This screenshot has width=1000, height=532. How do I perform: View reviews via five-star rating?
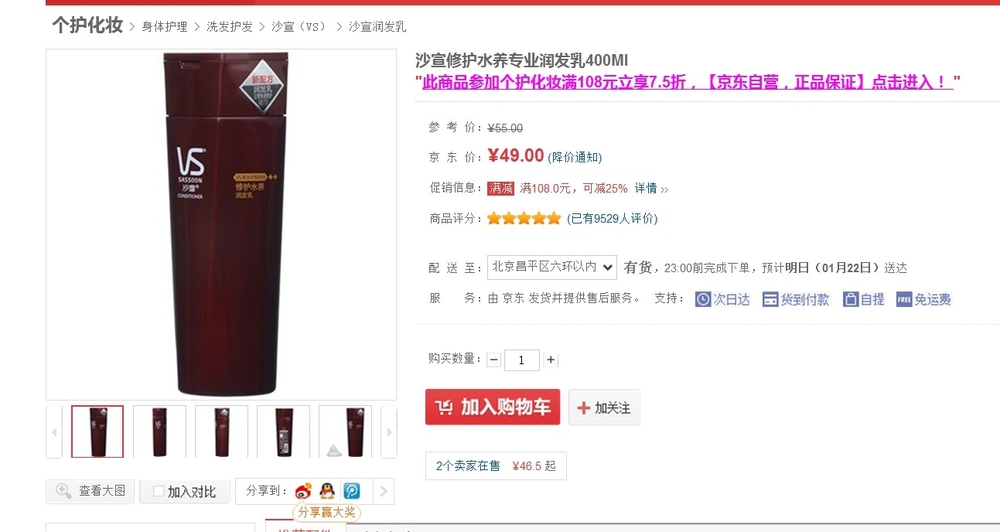[x=524, y=219]
